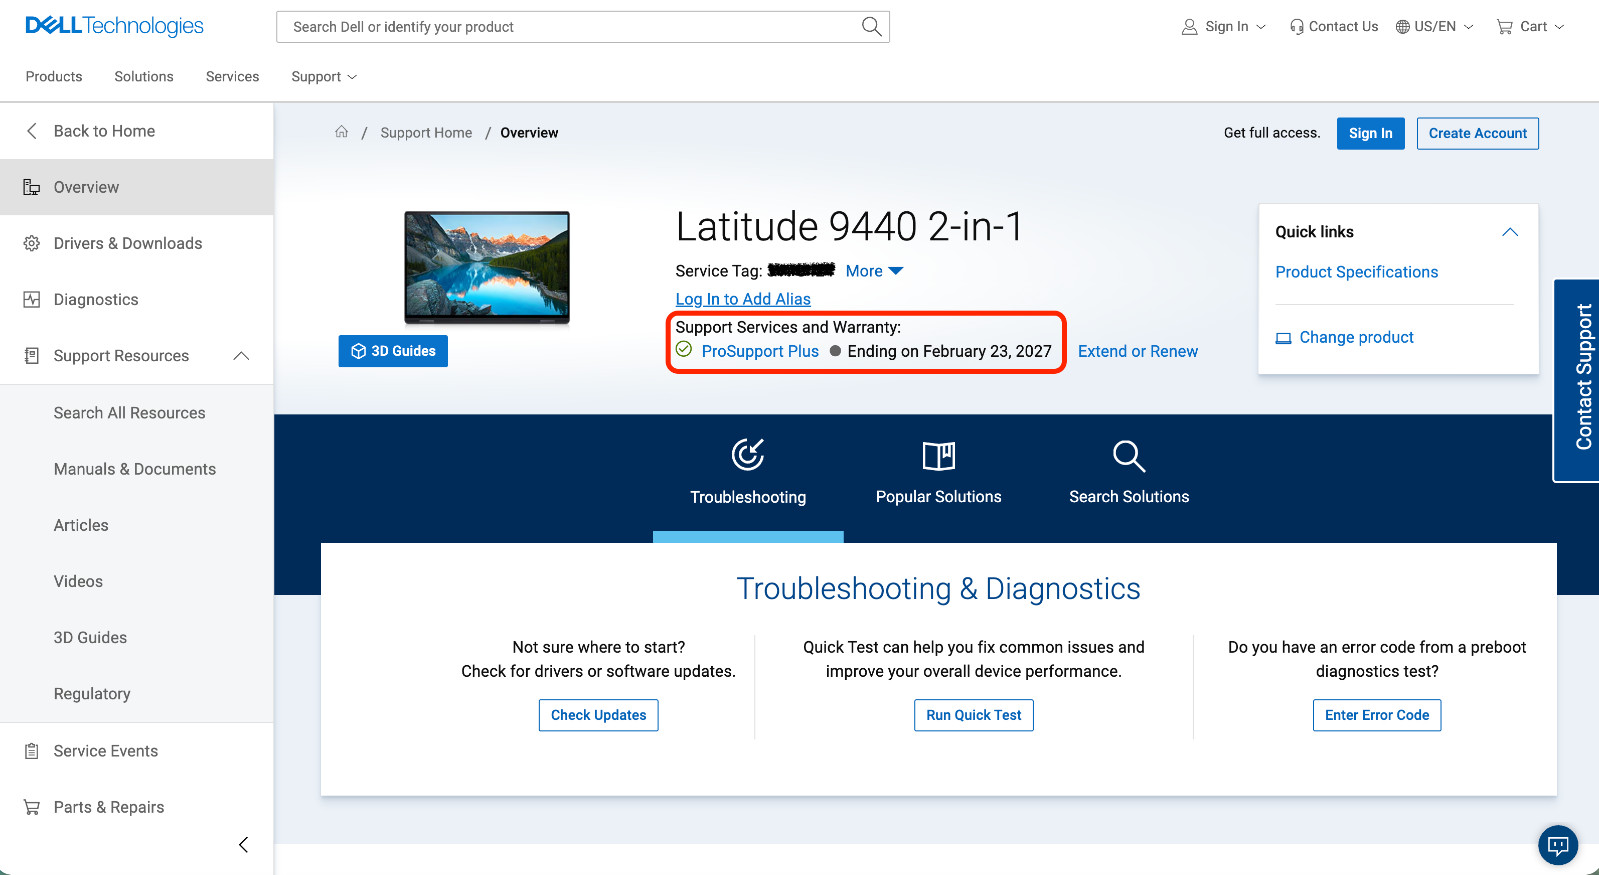Click the Overview sidebar icon
Image resolution: width=1599 pixels, height=875 pixels.
pyautogui.click(x=32, y=187)
